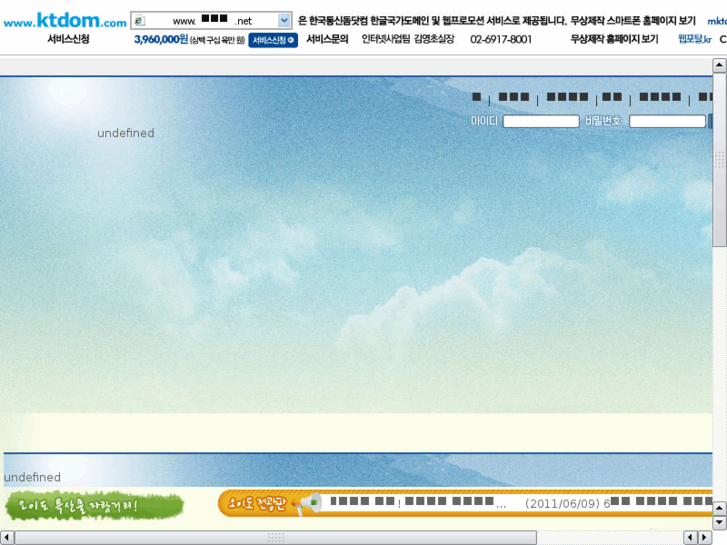Click the megaphone icon in the 전광판 bar

308,504
